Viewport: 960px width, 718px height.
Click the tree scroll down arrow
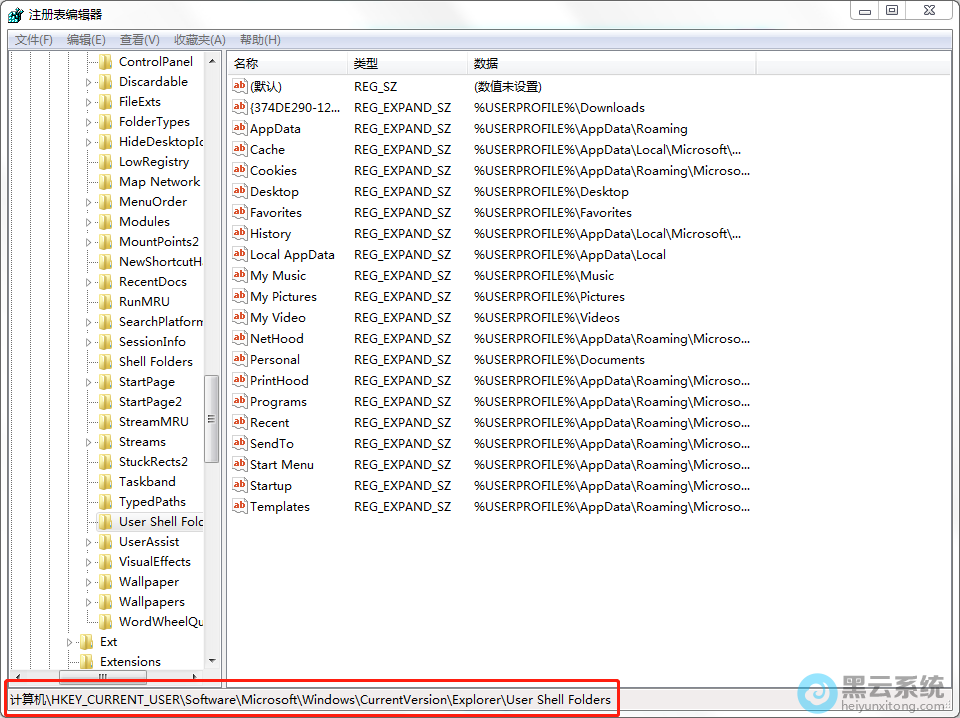(x=211, y=661)
